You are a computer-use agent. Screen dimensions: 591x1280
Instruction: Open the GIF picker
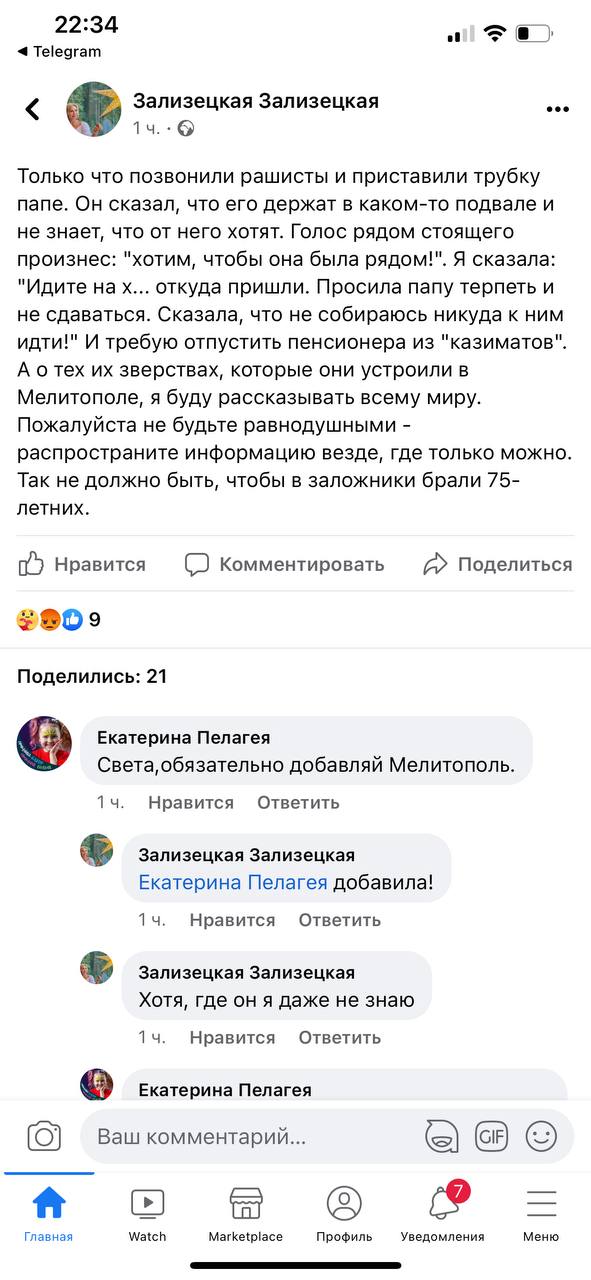click(x=491, y=1136)
